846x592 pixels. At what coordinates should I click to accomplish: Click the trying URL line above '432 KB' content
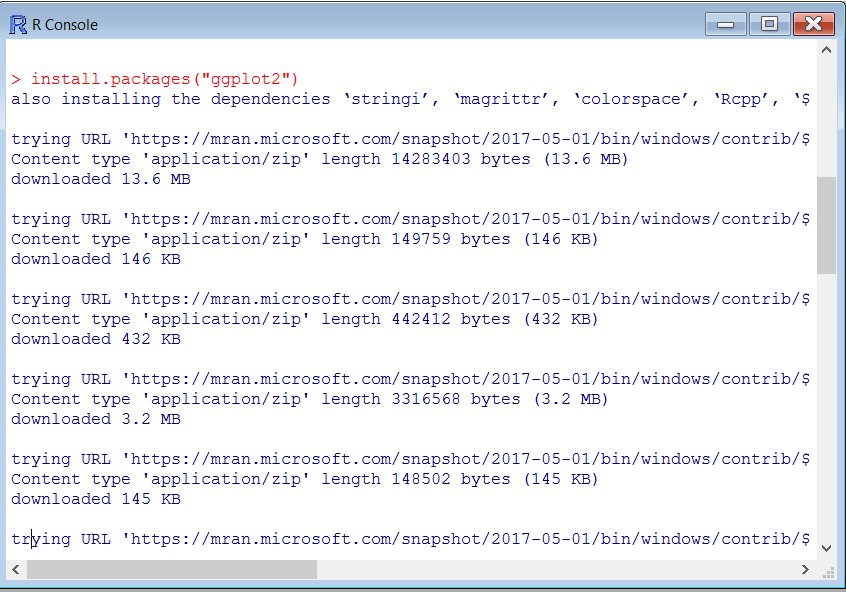click(410, 299)
